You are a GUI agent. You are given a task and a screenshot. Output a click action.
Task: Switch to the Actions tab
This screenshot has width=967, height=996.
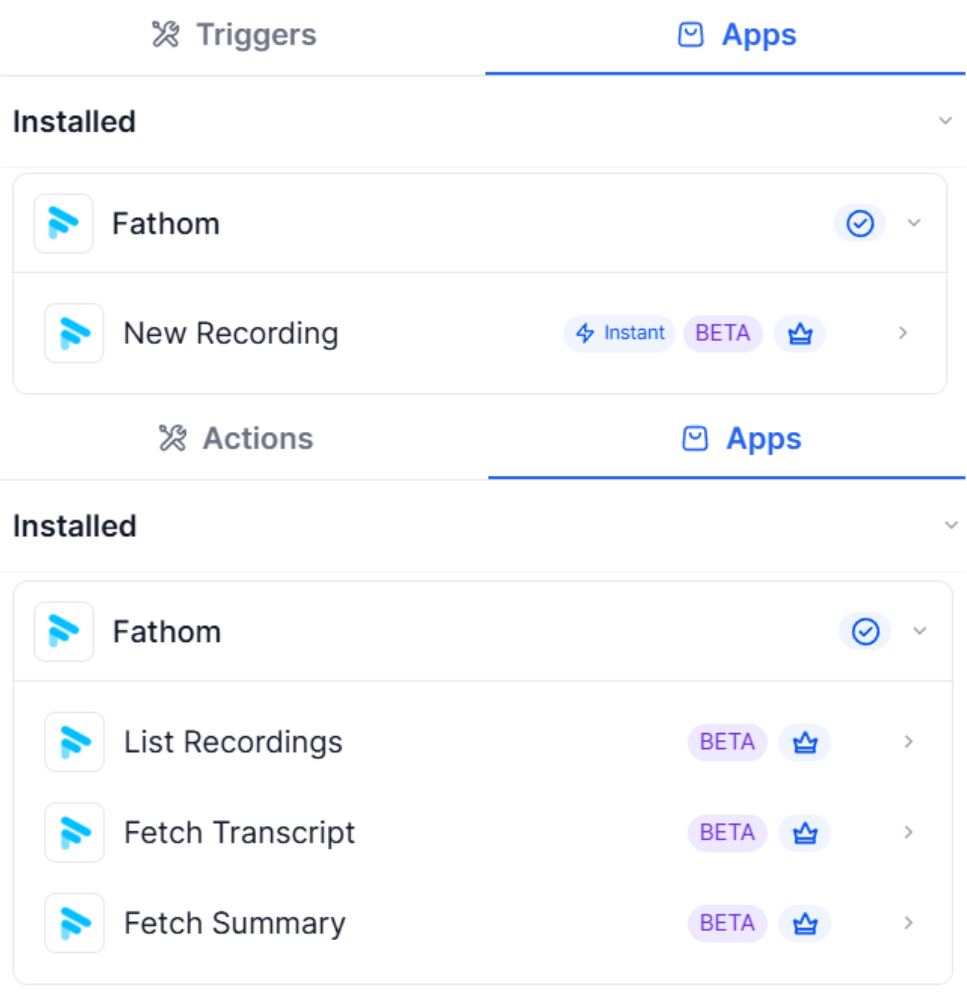point(236,439)
